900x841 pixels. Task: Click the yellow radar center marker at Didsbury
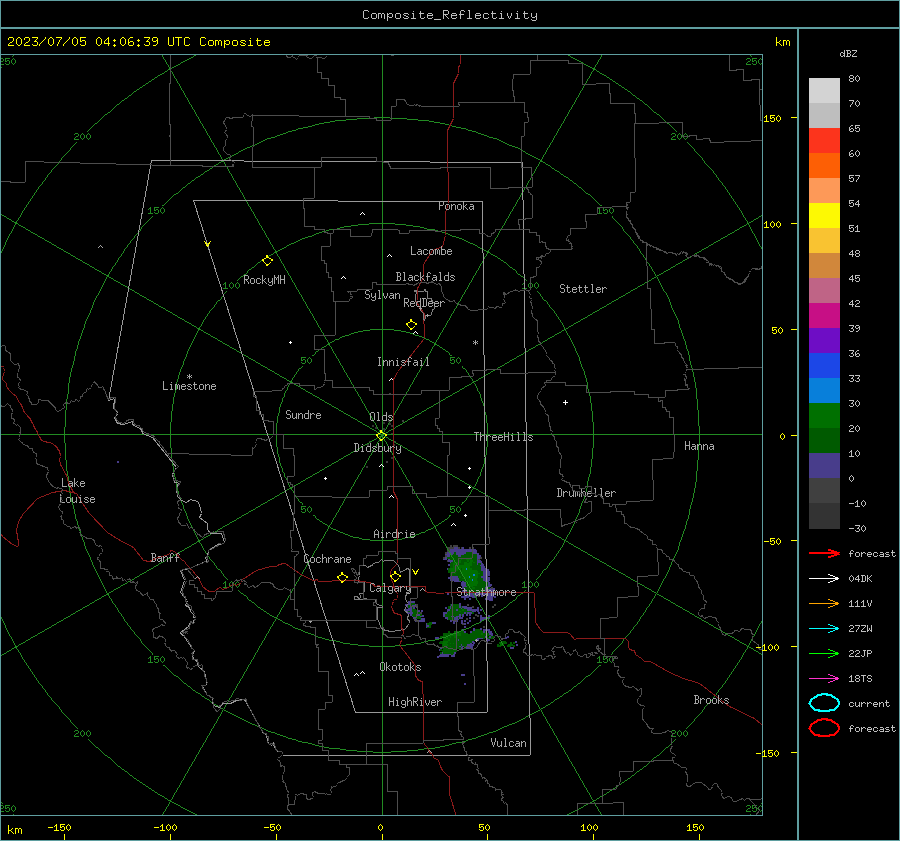[381, 436]
